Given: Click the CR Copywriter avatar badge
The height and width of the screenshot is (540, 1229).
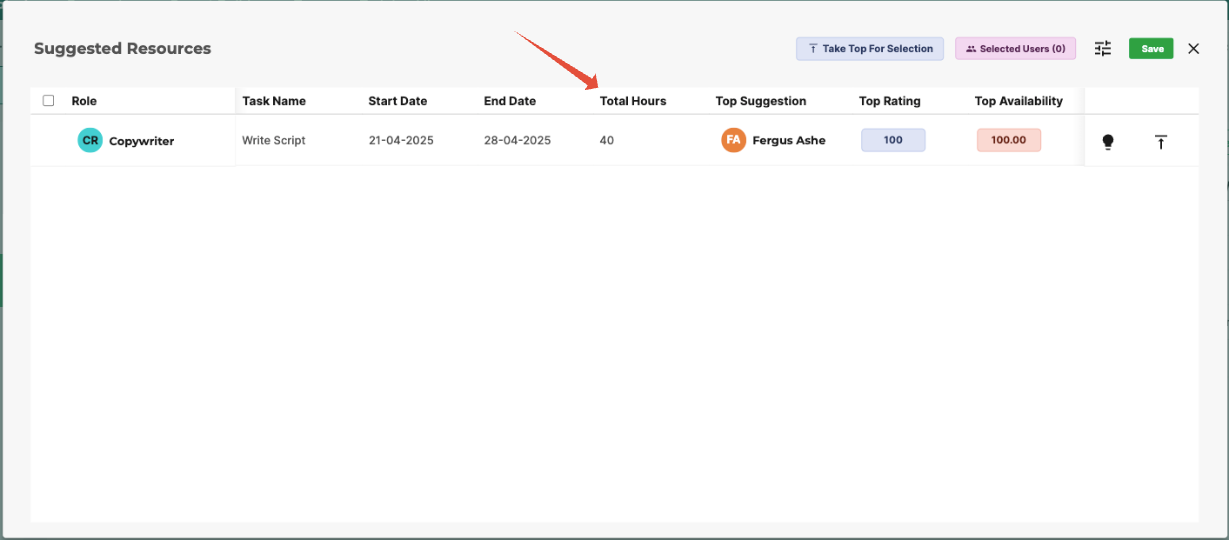Looking at the screenshot, I should click(x=90, y=141).
